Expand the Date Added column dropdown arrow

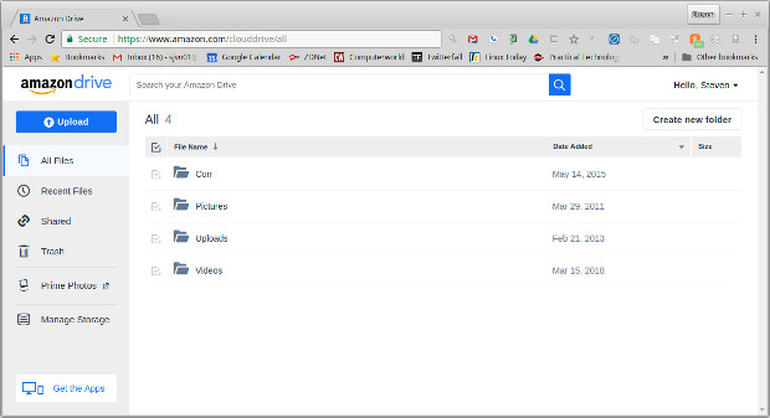click(681, 147)
